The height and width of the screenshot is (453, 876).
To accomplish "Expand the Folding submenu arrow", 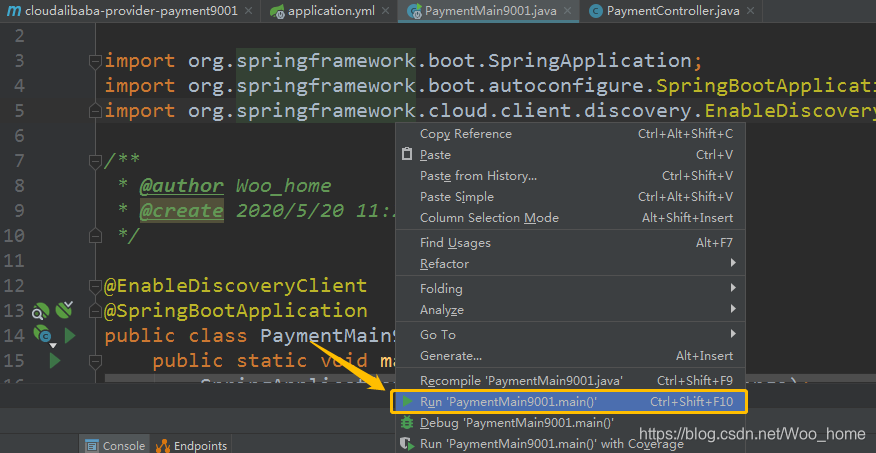I will (734, 288).
